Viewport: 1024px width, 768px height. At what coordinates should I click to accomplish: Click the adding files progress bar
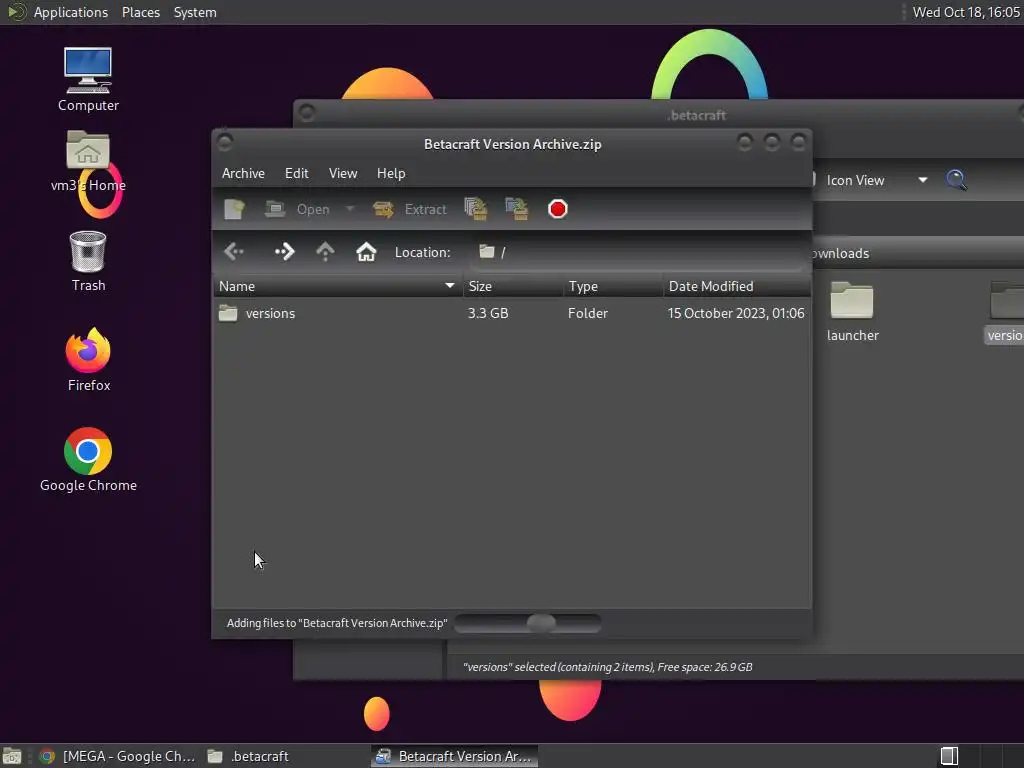(528, 623)
